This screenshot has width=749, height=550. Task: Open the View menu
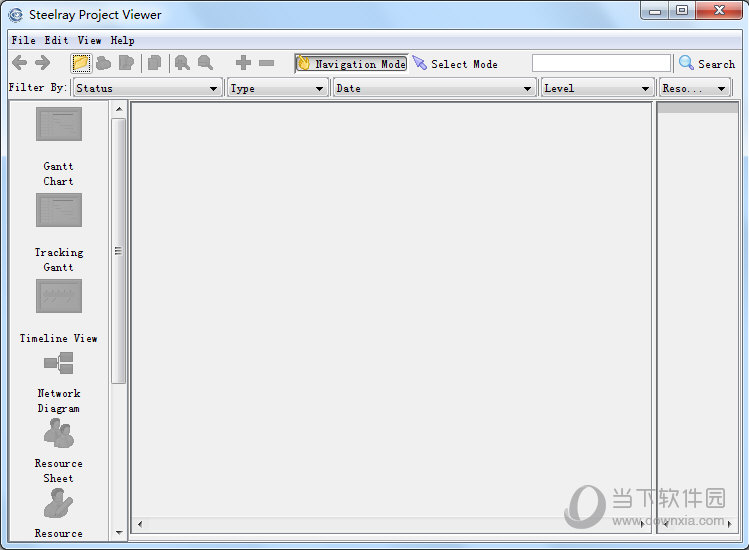coord(89,41)
